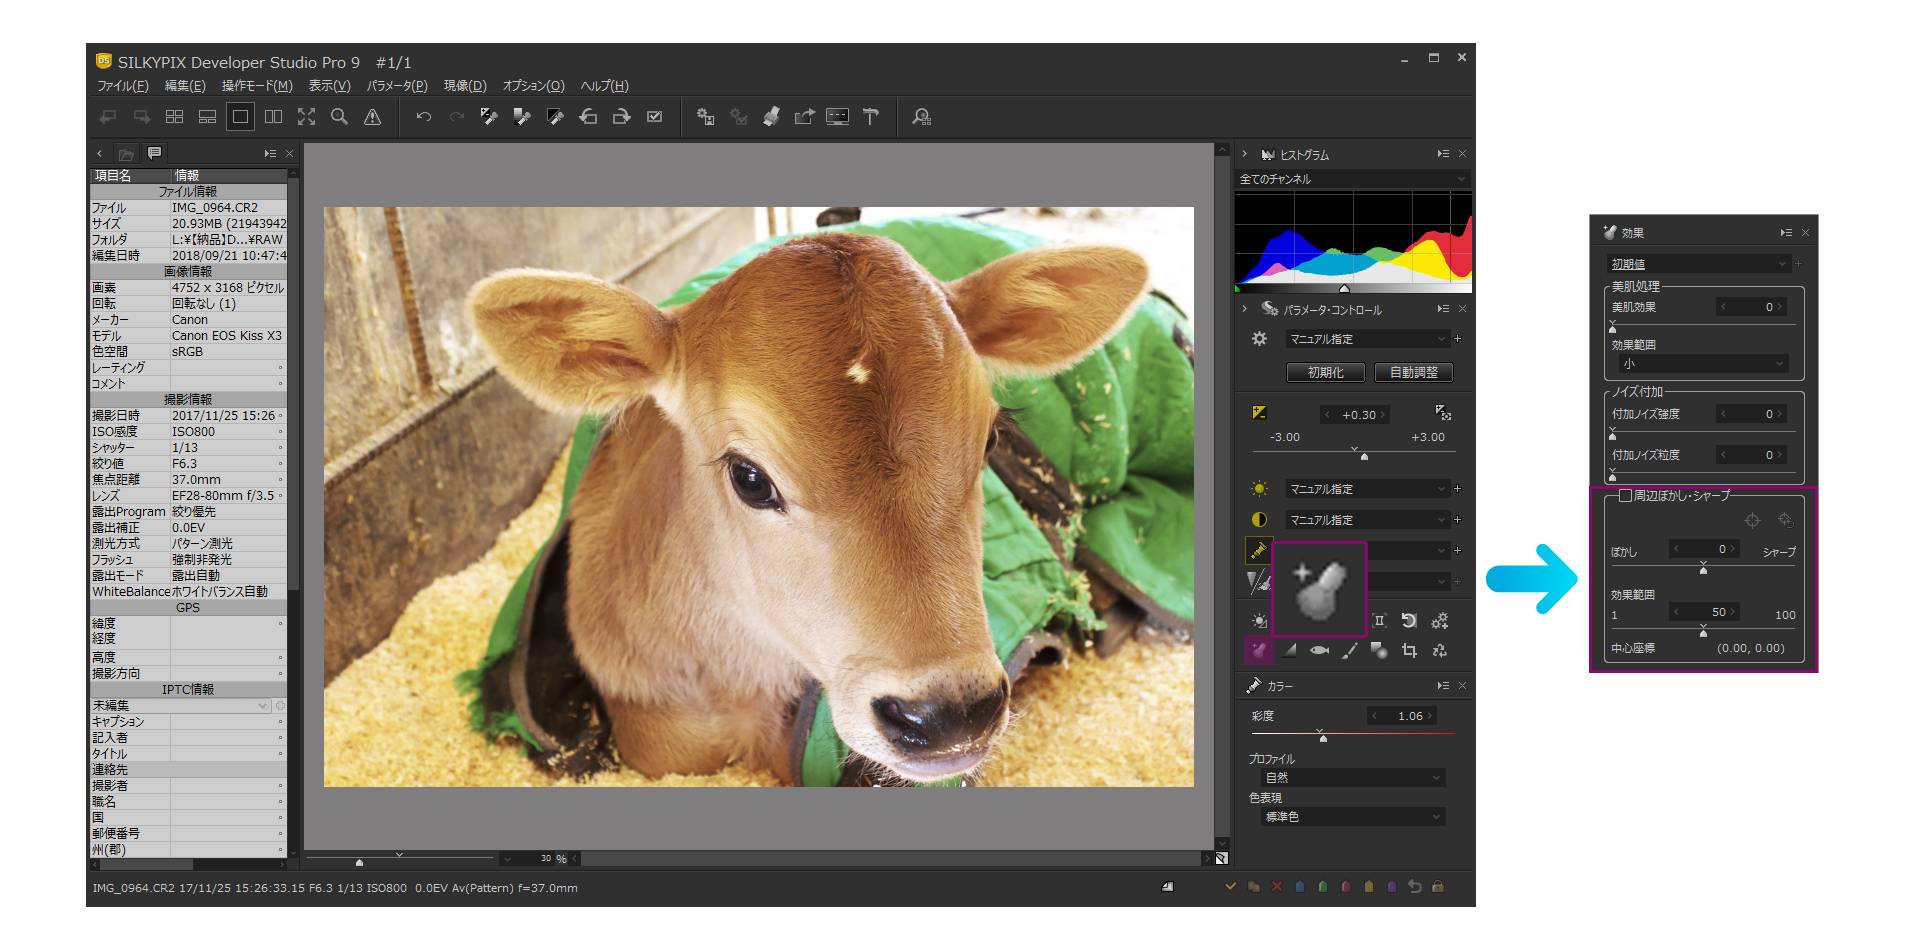Toggle the blue label mark
1906x950 pixels.
[x=1300, y=886]
